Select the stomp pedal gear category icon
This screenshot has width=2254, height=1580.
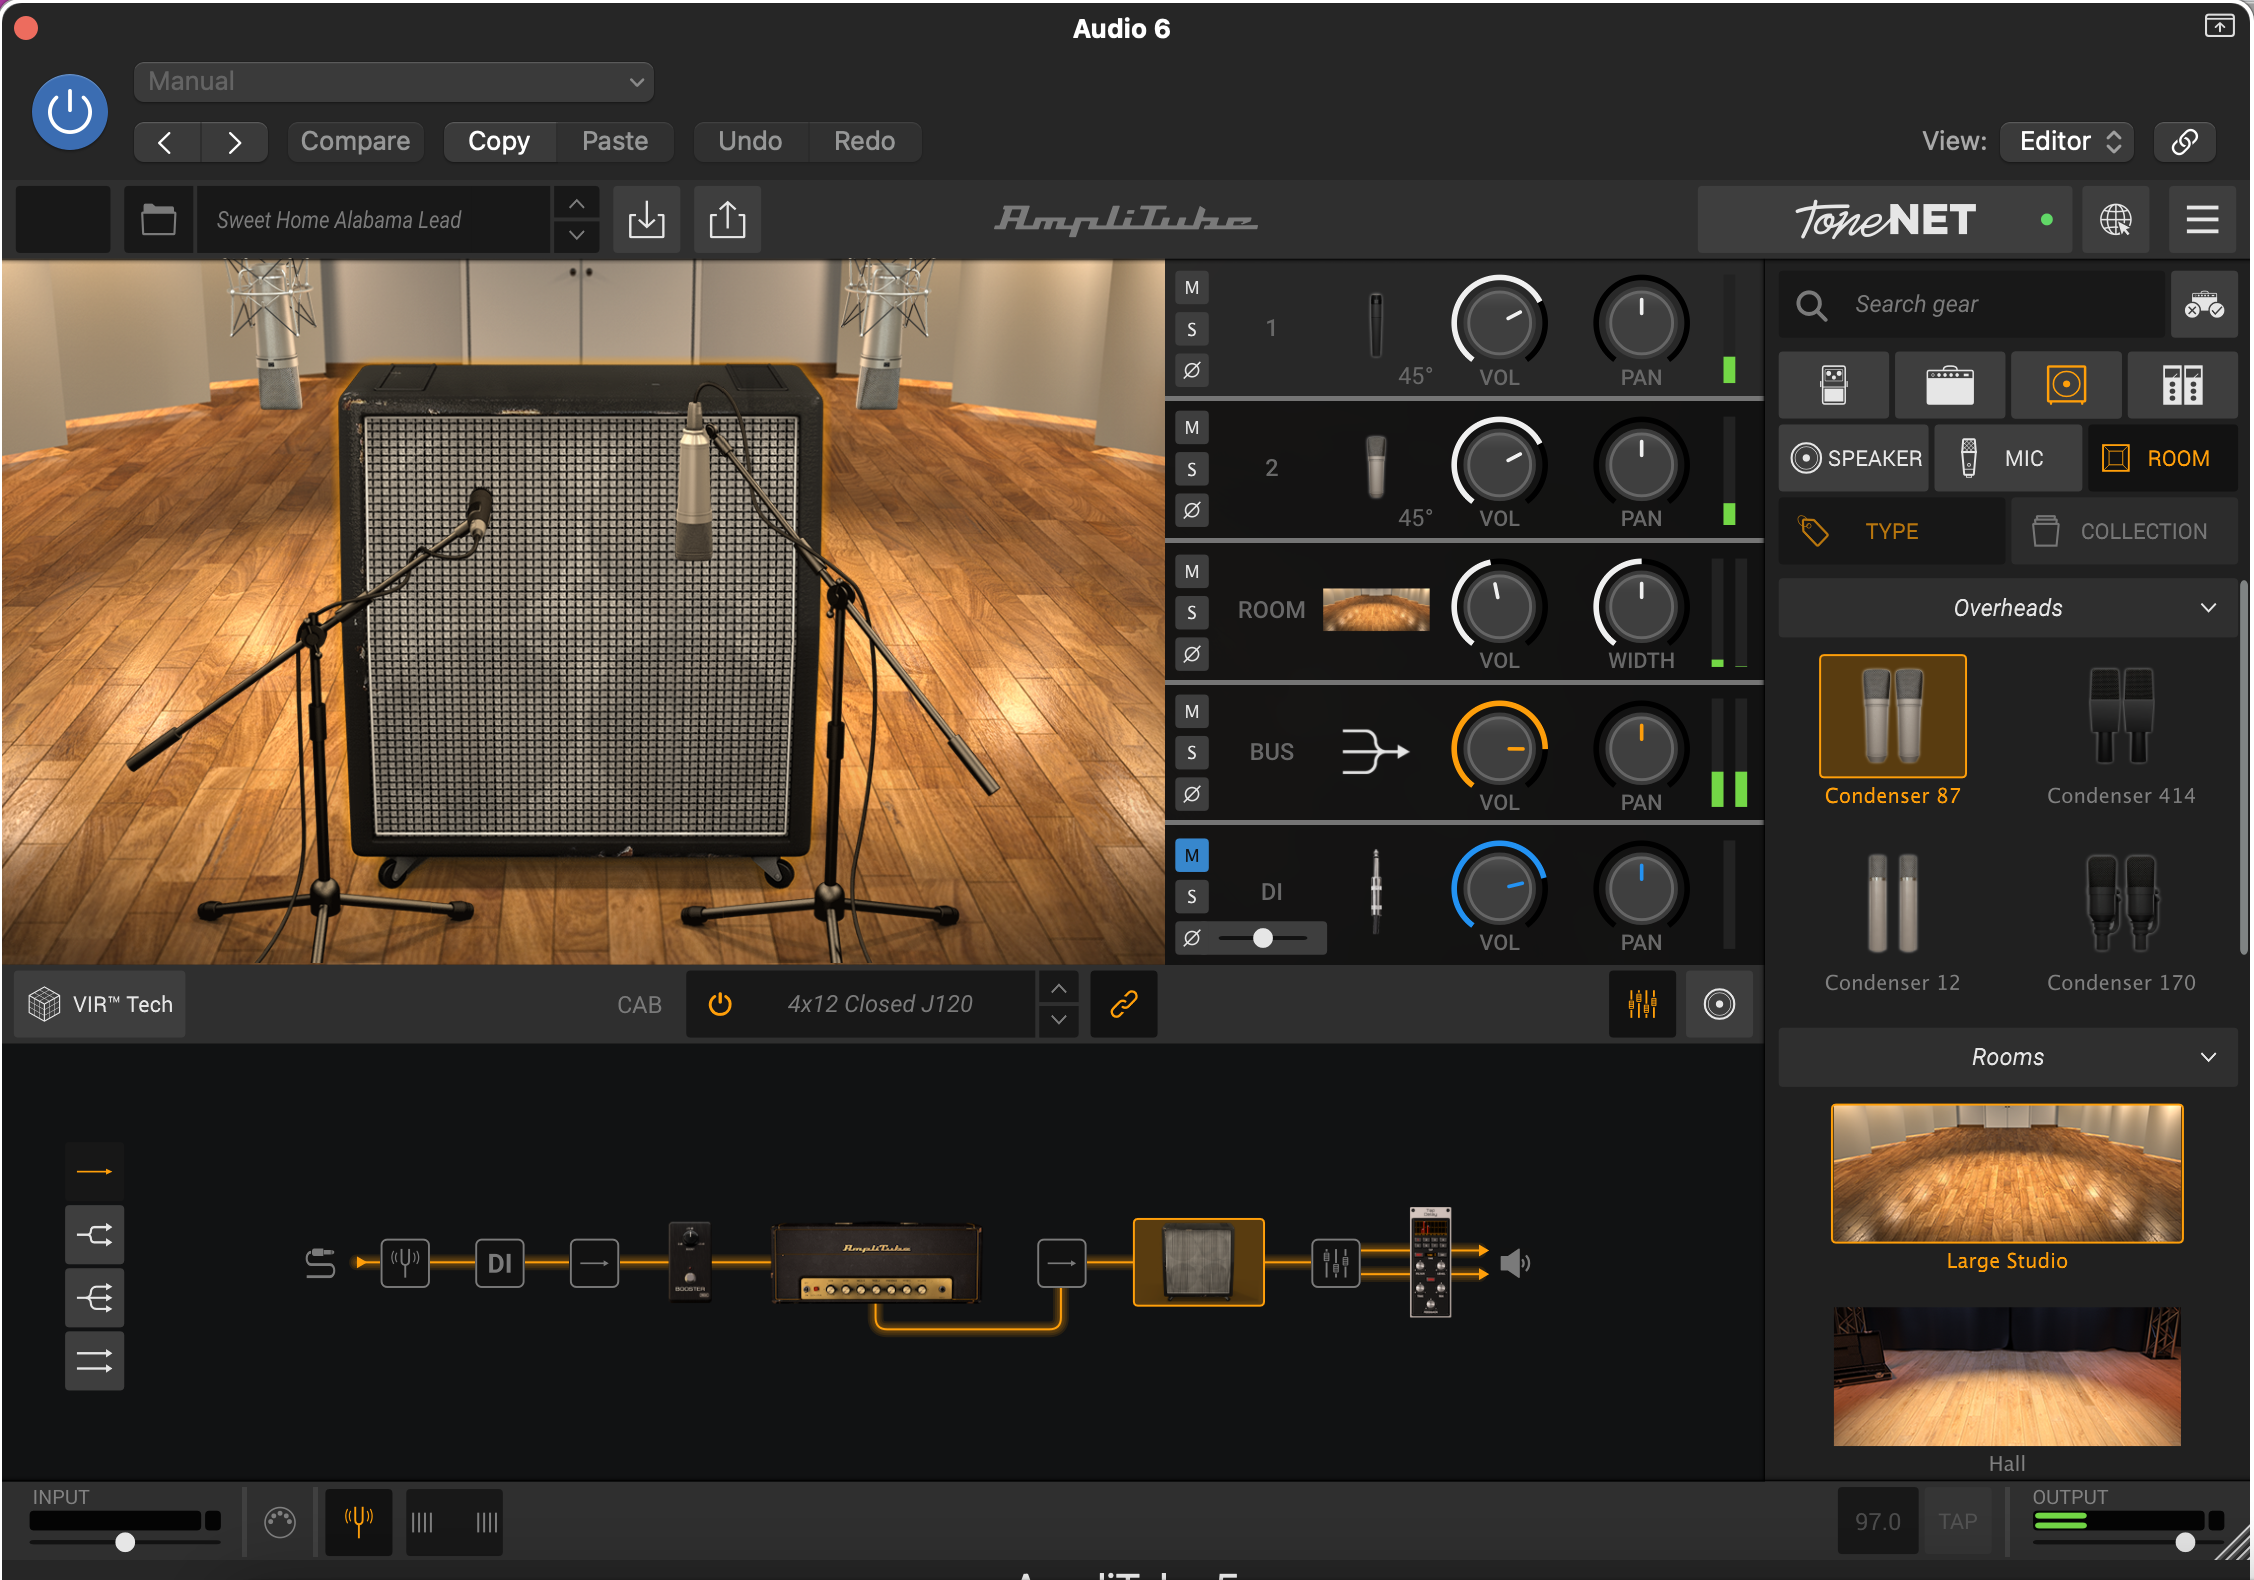pos(1833,385)
